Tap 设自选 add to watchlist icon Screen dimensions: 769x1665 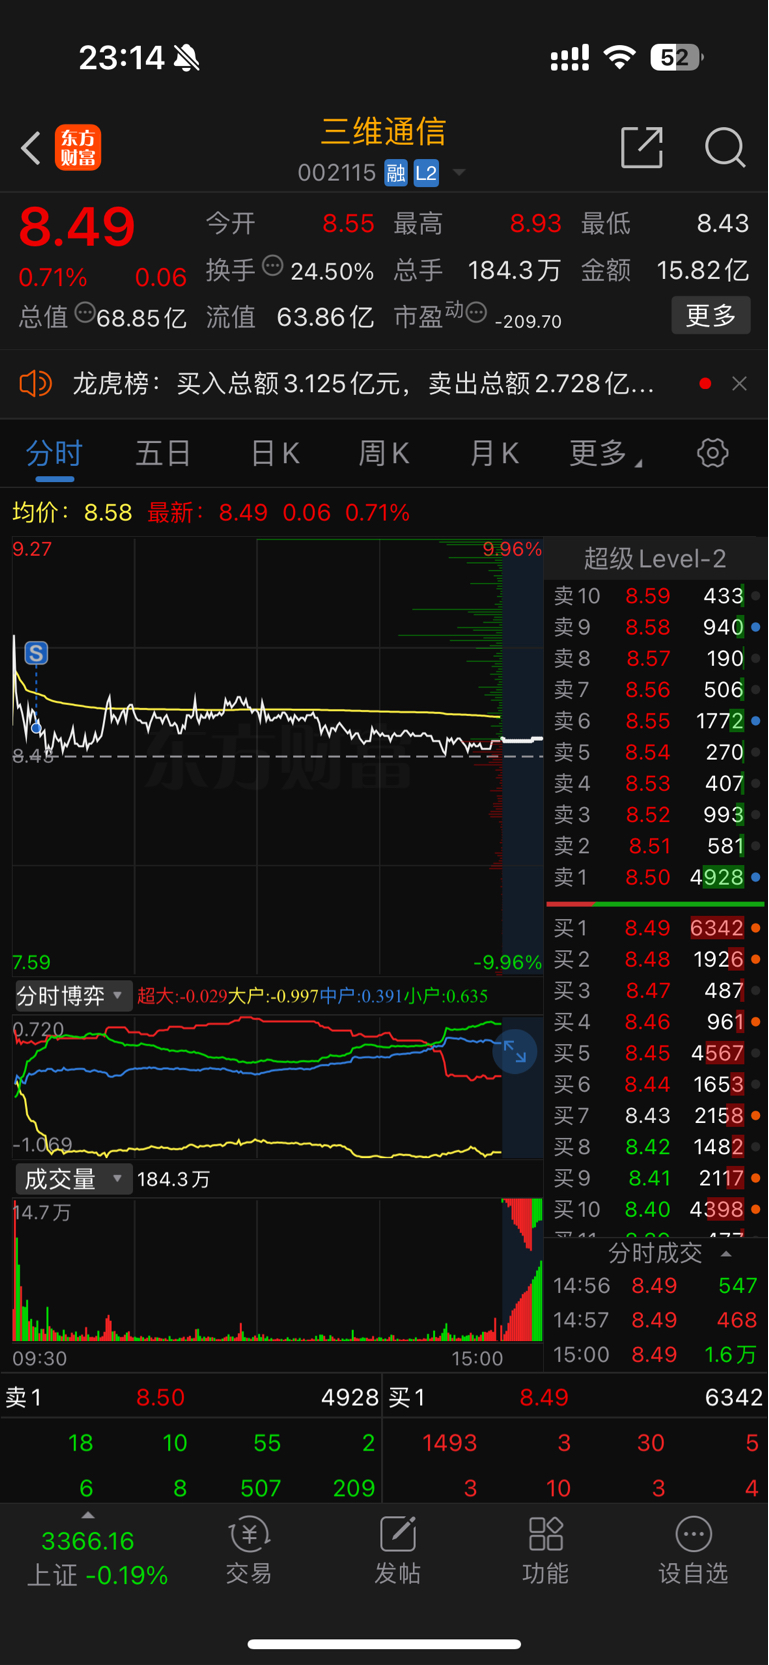click(x=693, y=1551)
